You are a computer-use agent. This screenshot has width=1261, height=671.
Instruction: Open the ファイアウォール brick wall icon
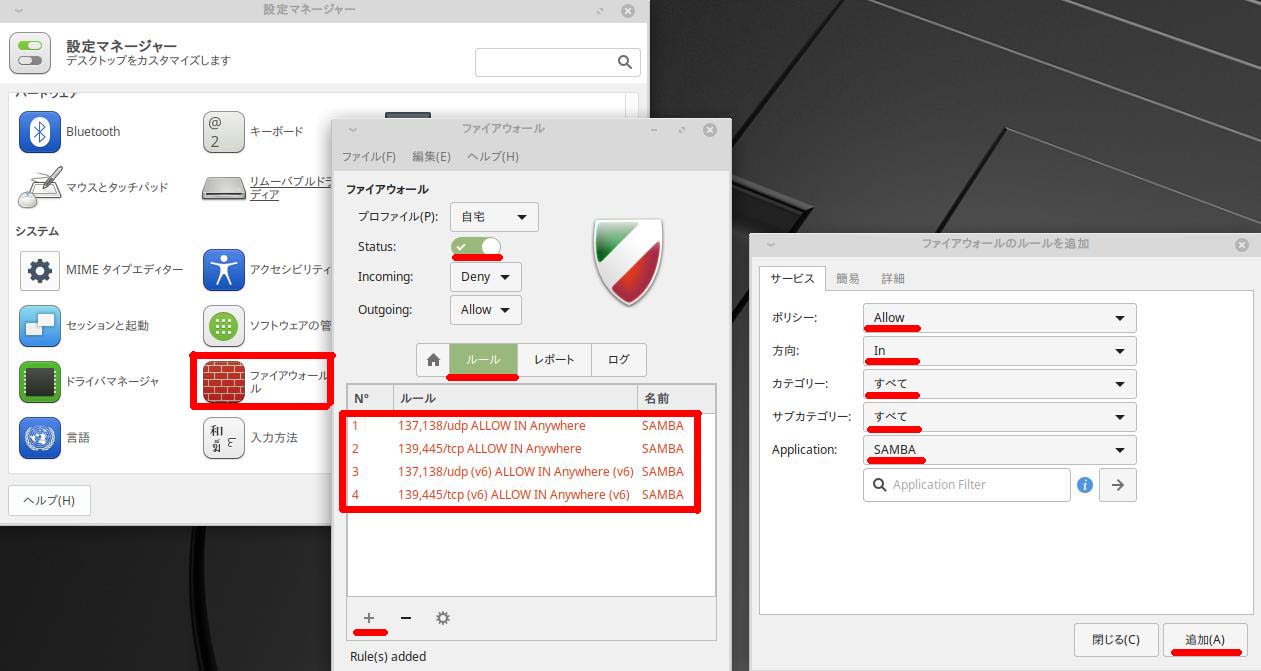(x=224, y=382)
